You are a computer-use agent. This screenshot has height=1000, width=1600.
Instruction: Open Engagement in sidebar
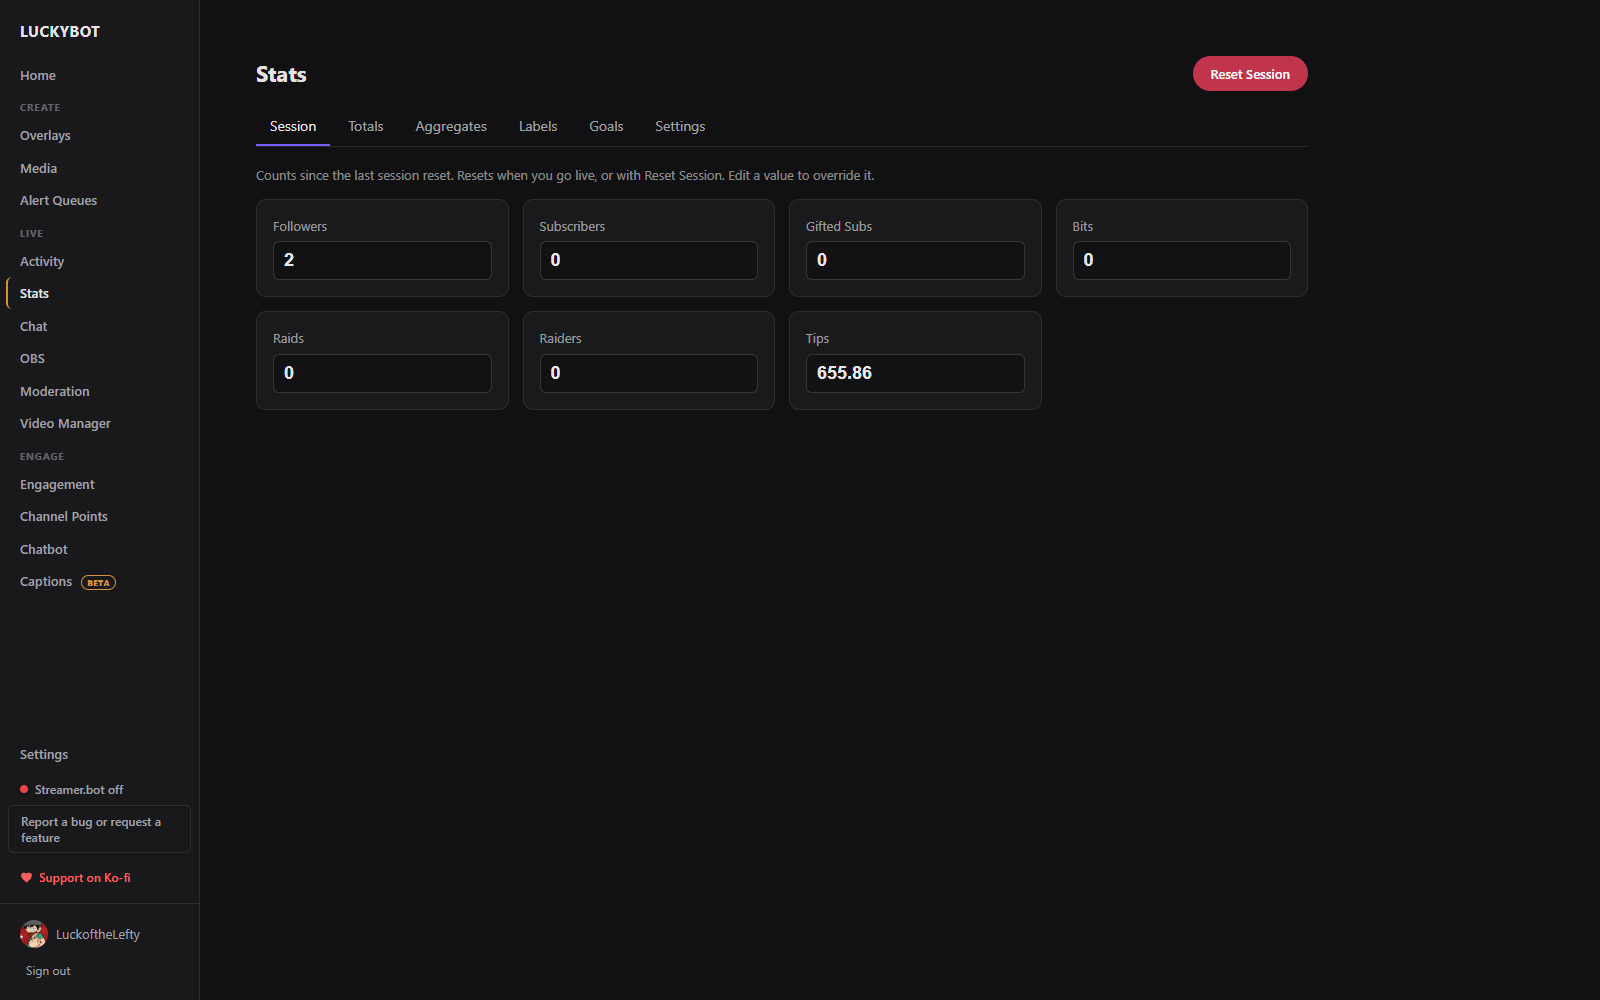(57, 484)
